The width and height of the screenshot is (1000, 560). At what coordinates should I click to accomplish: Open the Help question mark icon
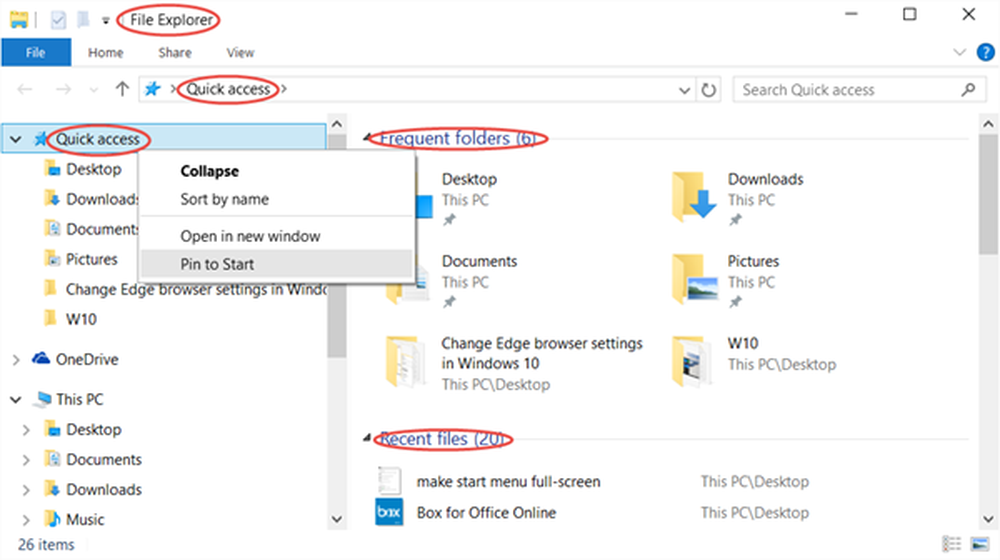[985, 52]
